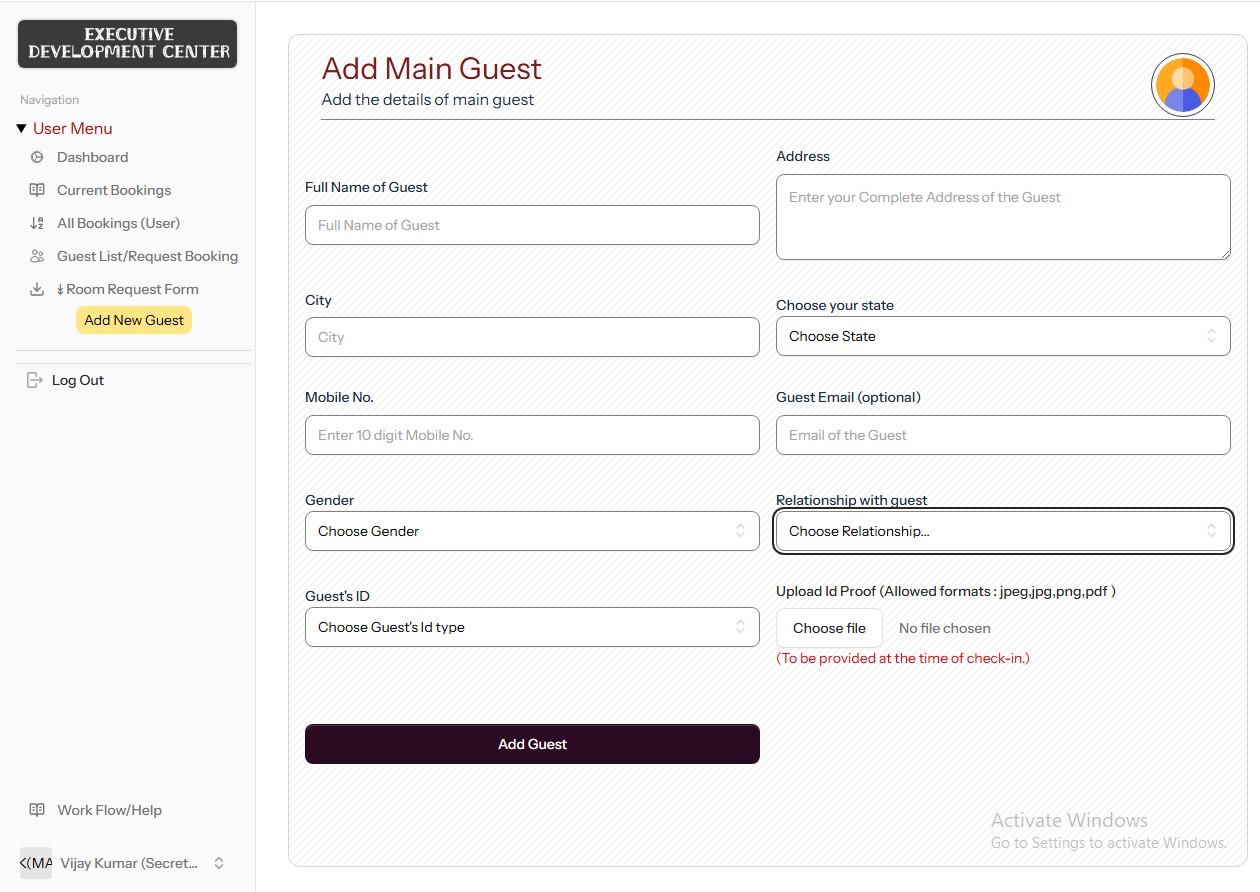Open Guest List/Request Booking menu item
Image resolution: width=1260 pixels, height=892 pixels.
click(x=147, y=256)
